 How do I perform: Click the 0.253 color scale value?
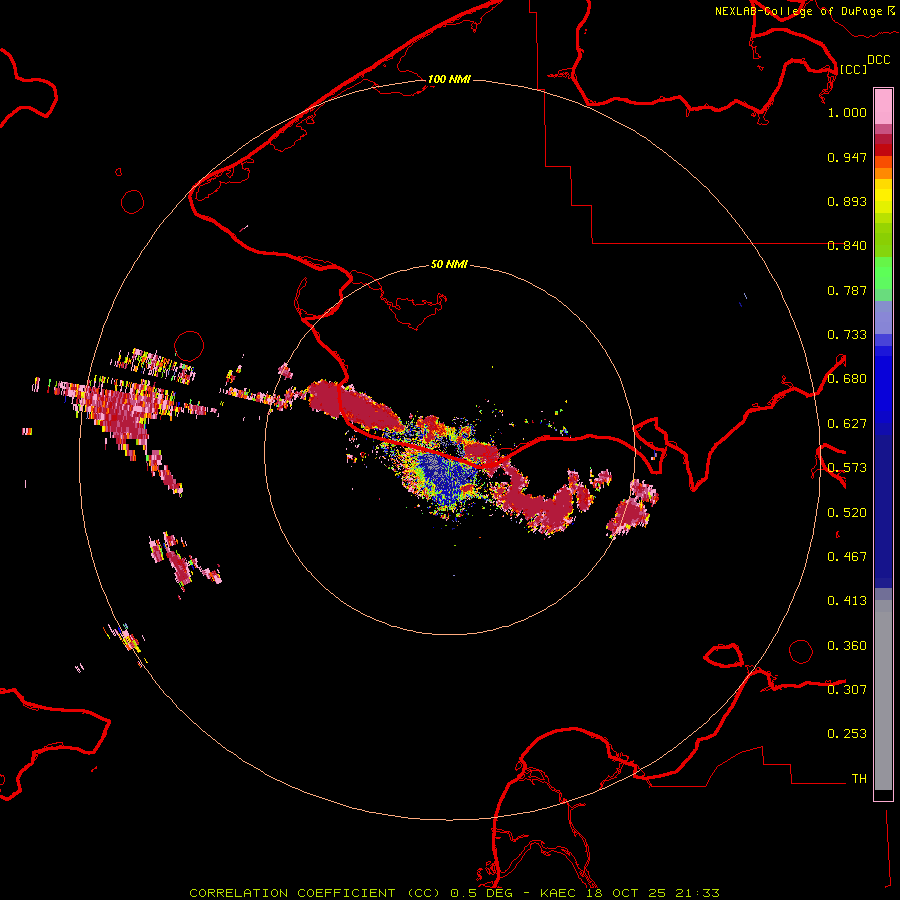click(x=847, y=734)
